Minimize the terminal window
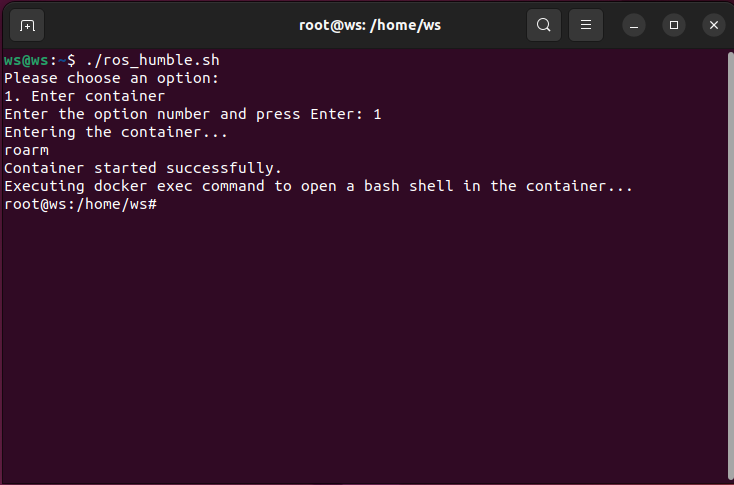 [634, 25]
